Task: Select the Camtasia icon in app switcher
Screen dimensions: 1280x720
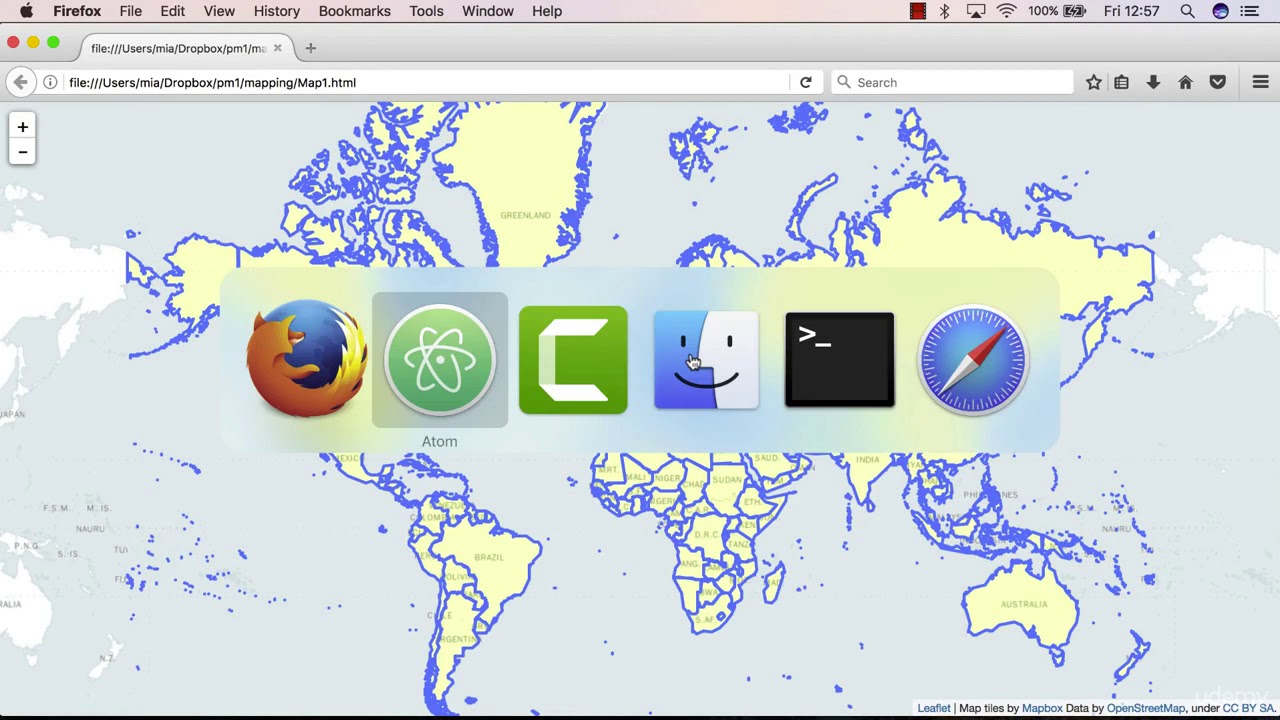Action: point(573,360)
